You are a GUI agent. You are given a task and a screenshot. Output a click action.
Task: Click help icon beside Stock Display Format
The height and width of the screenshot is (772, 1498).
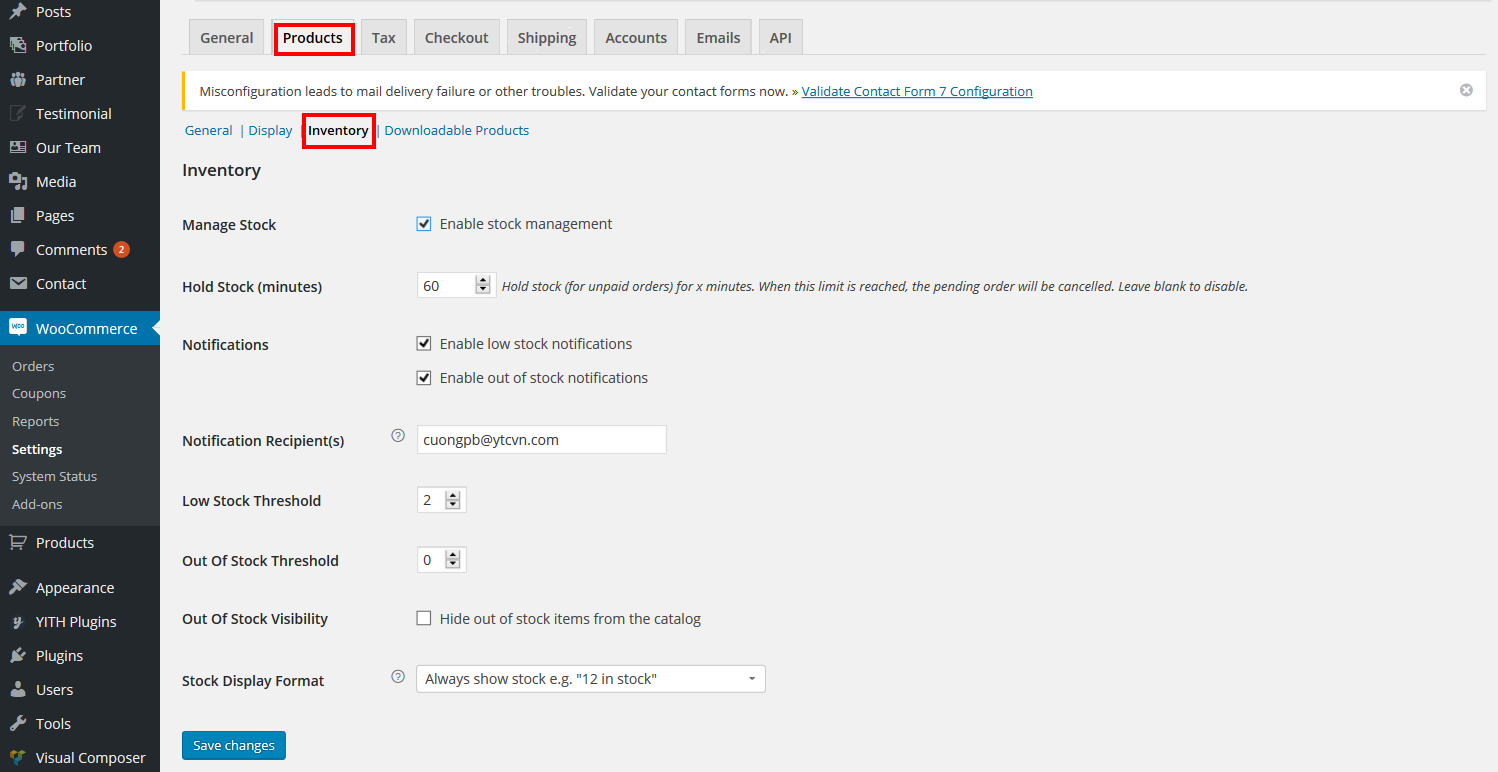click(x=398, y=677)
